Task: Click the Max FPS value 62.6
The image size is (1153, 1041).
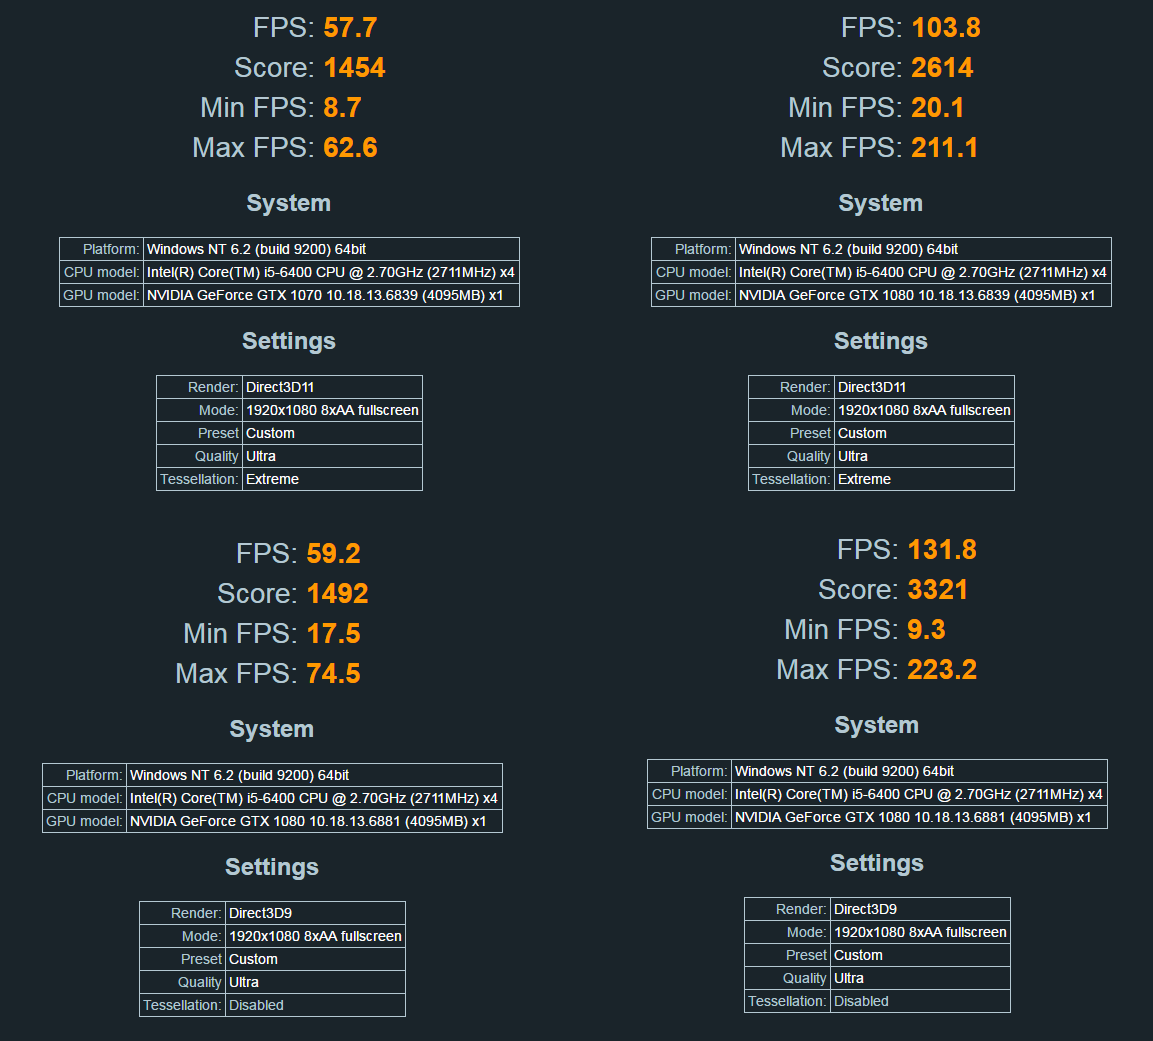Action: [350, 148]
